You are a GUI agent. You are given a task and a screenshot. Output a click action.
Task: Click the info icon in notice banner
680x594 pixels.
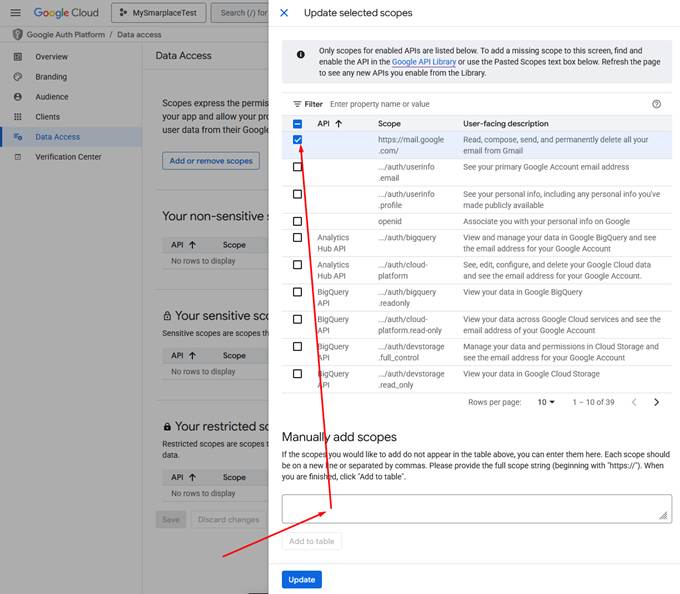[301, 54]
